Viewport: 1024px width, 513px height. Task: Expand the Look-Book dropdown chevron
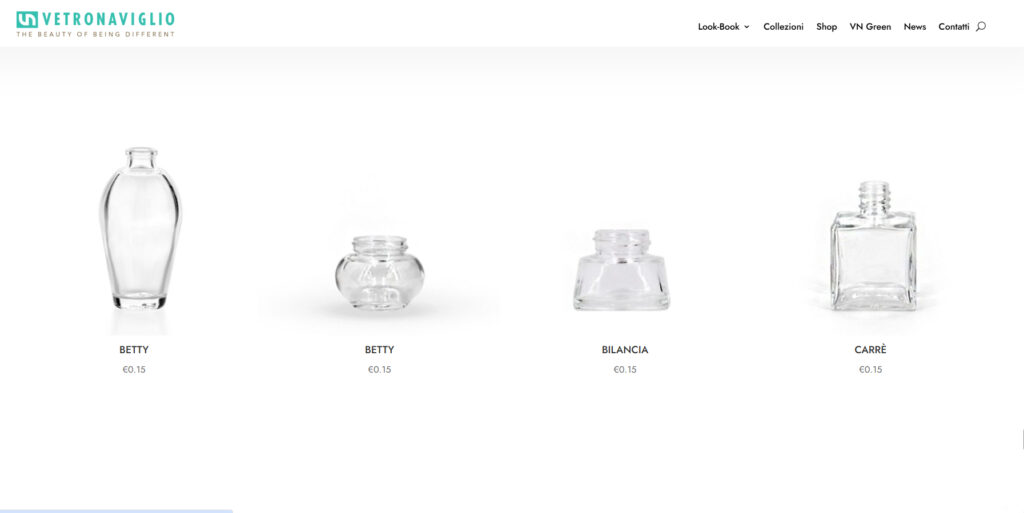coord(746,27)
